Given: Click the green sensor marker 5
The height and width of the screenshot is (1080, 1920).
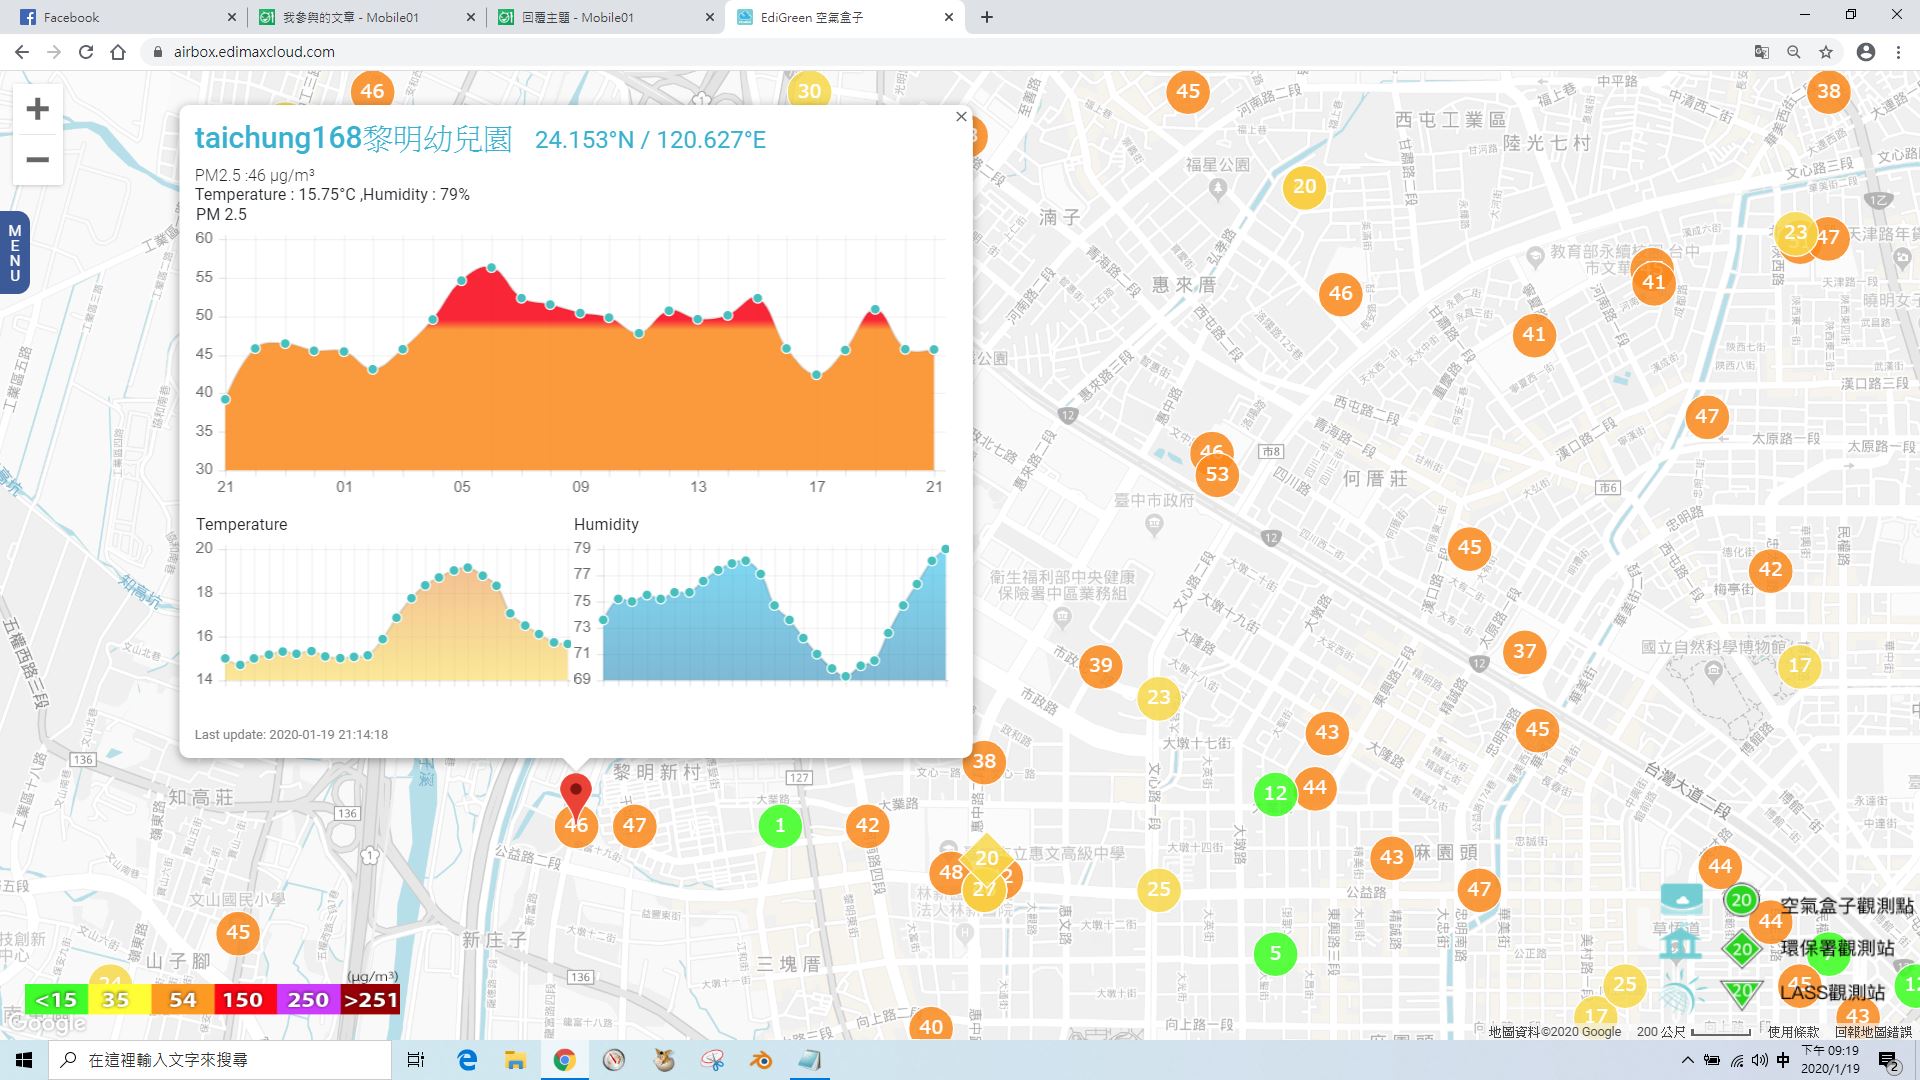Looking at the screenshot, I should (1275, 953).
